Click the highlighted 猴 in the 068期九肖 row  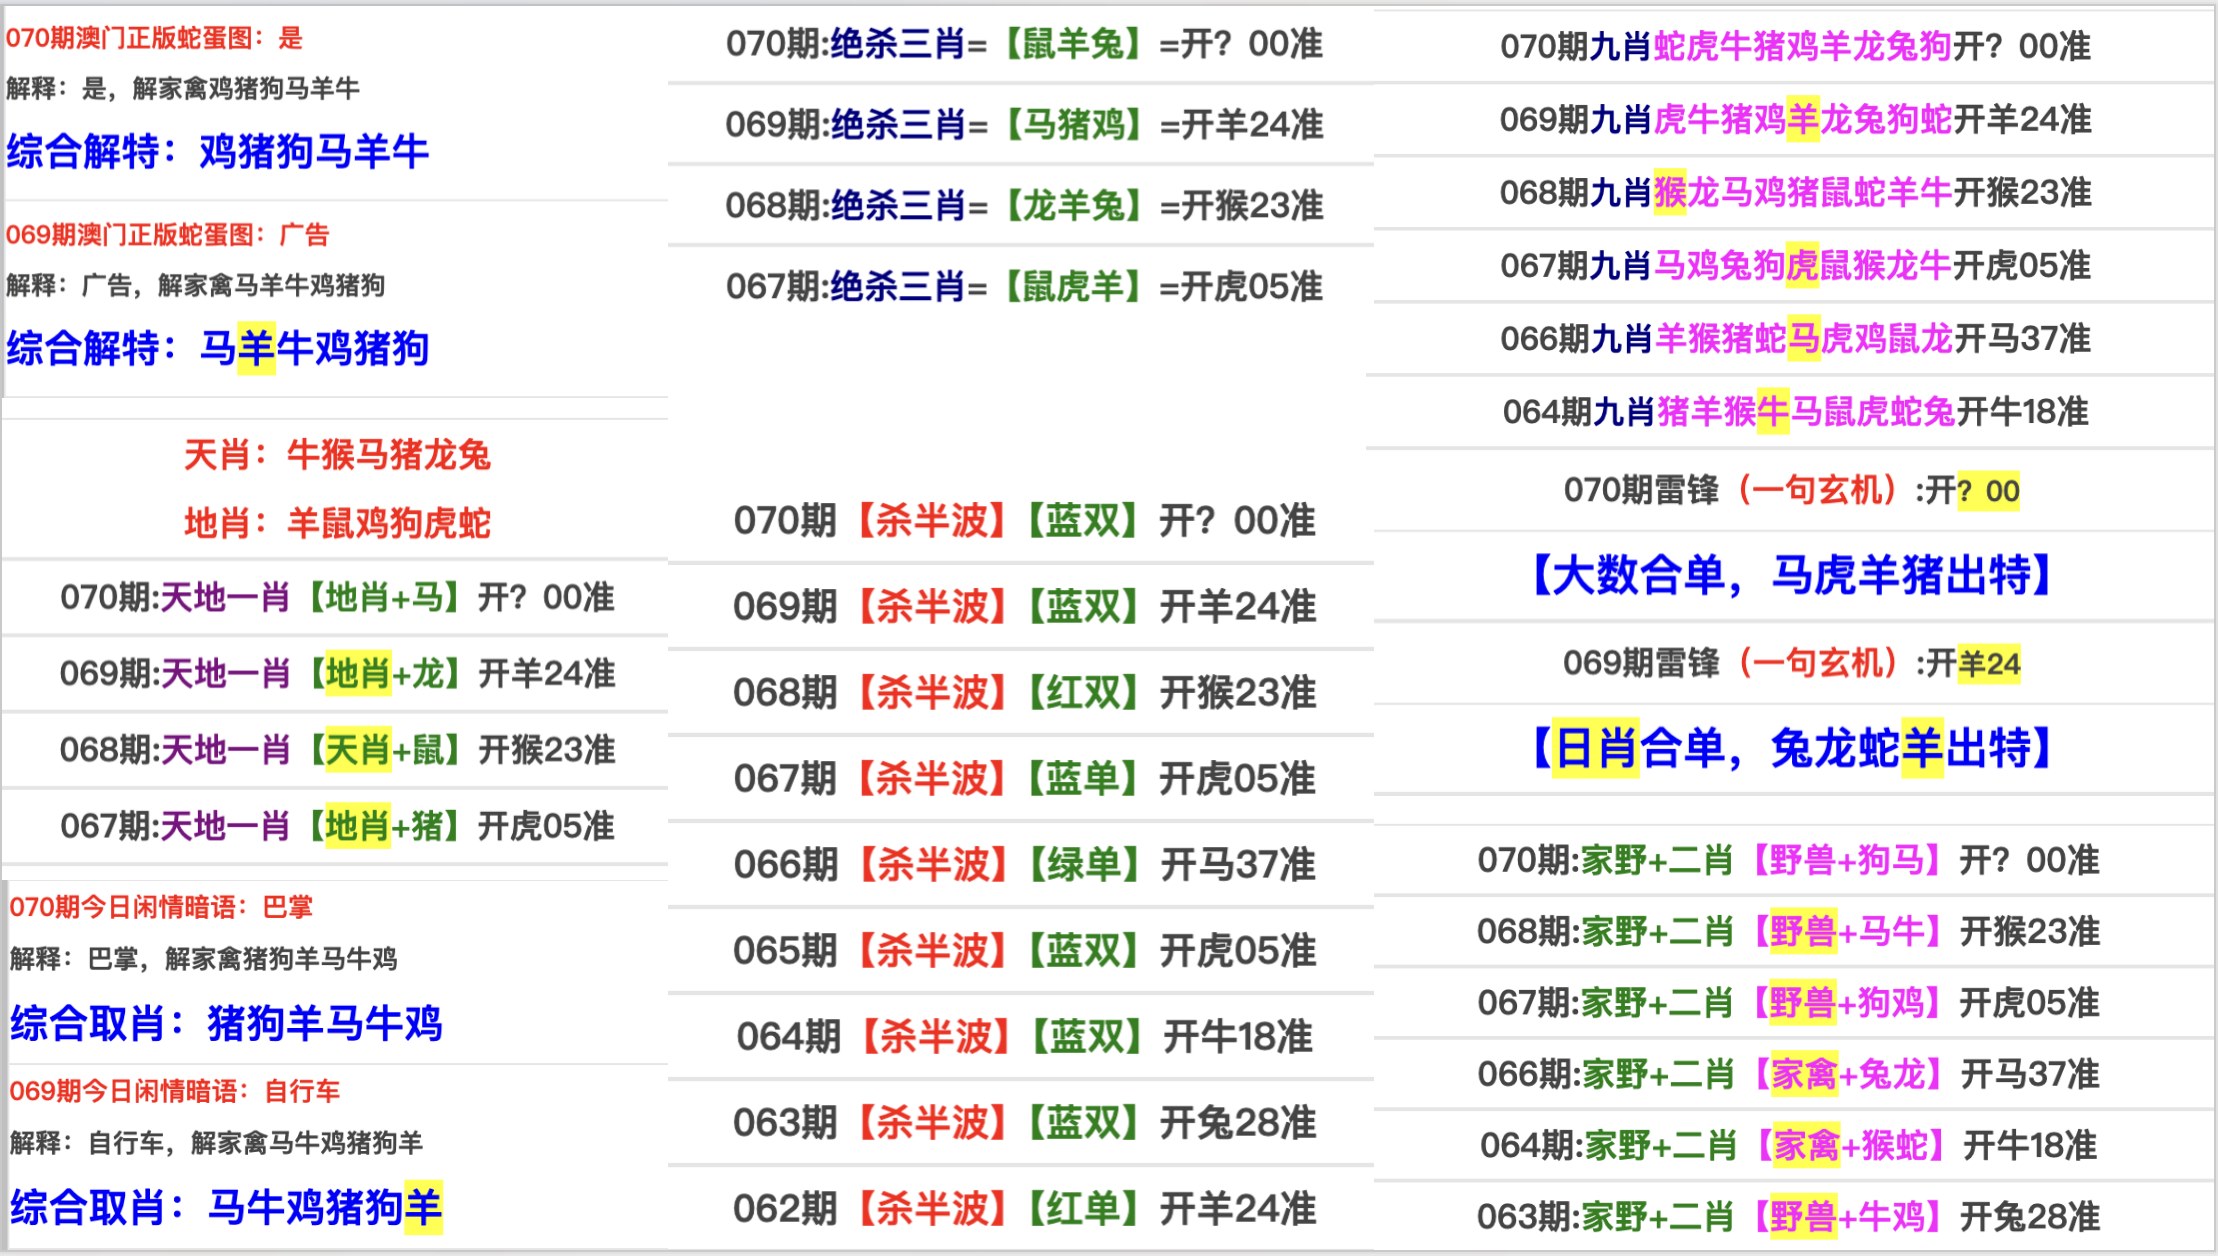(x=1670, y=192)
